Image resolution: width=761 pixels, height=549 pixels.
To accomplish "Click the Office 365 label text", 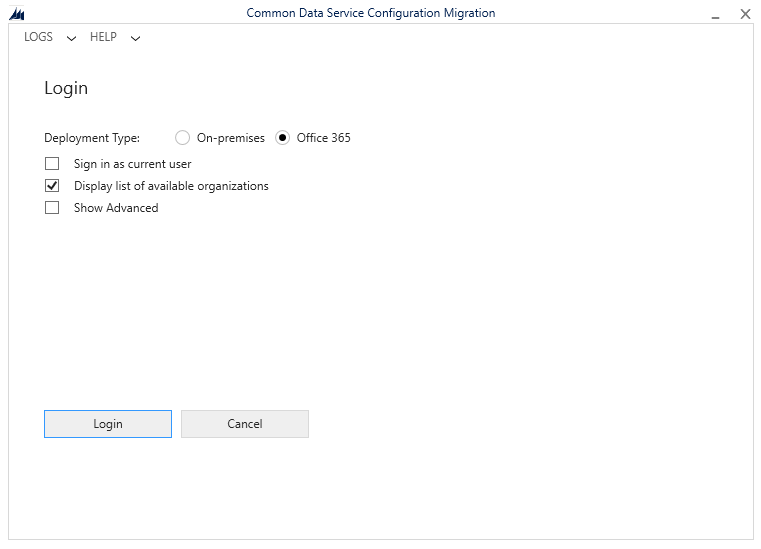I will [x=323, y=138].
